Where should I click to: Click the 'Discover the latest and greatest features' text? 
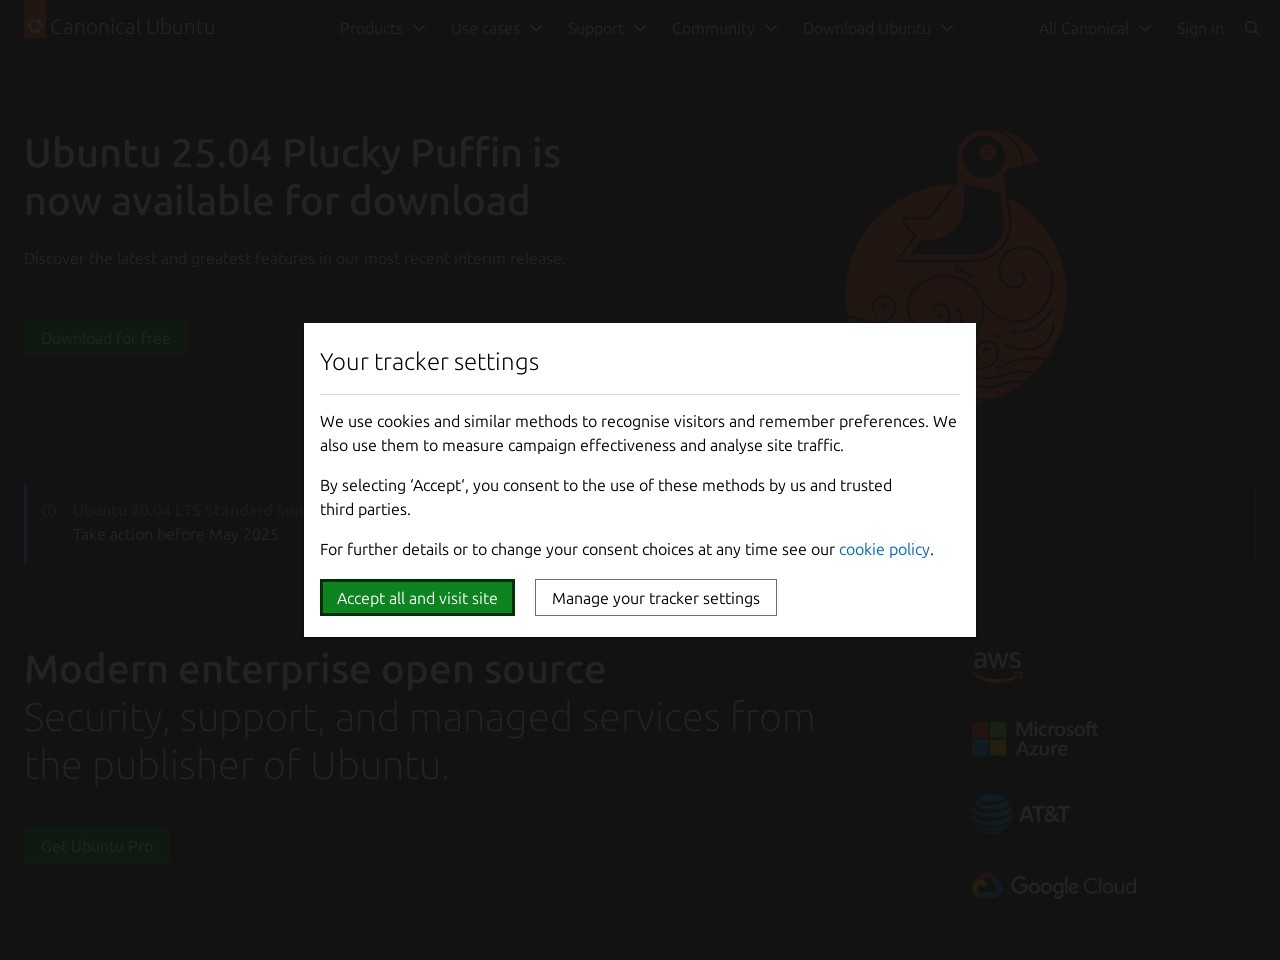click(295, 258)
